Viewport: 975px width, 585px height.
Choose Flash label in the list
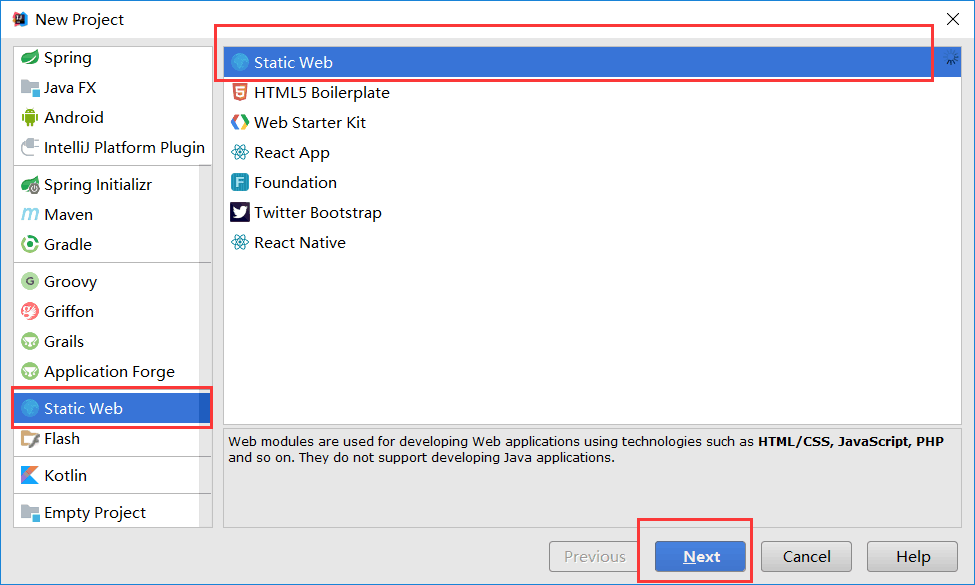coord(62,439)
